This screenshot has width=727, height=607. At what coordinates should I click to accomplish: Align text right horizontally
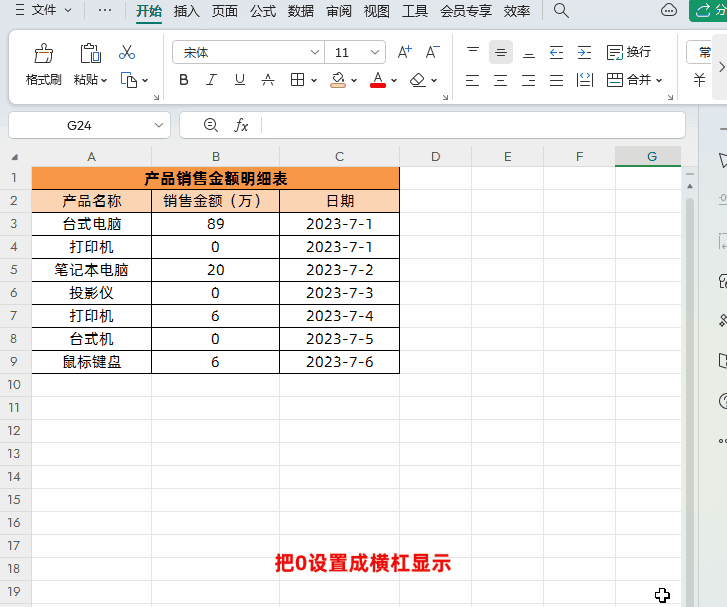(x=529, y=80)
